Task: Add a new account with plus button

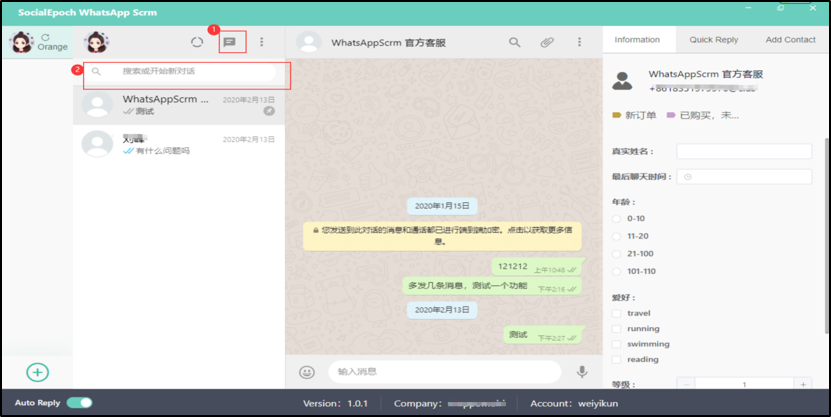Action: 38,372
